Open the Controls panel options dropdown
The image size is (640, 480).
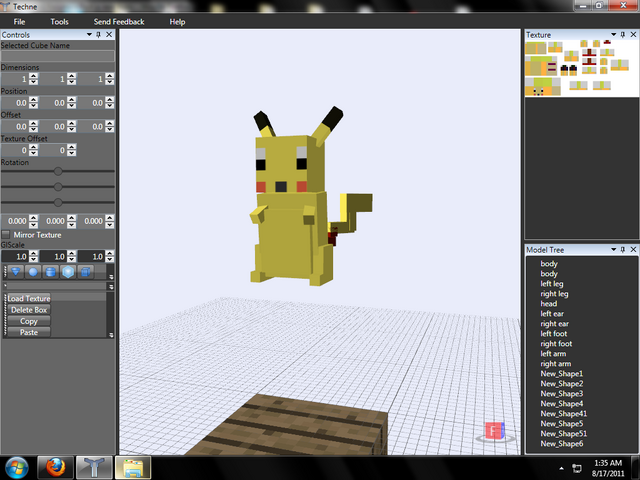tap(89, 35)
